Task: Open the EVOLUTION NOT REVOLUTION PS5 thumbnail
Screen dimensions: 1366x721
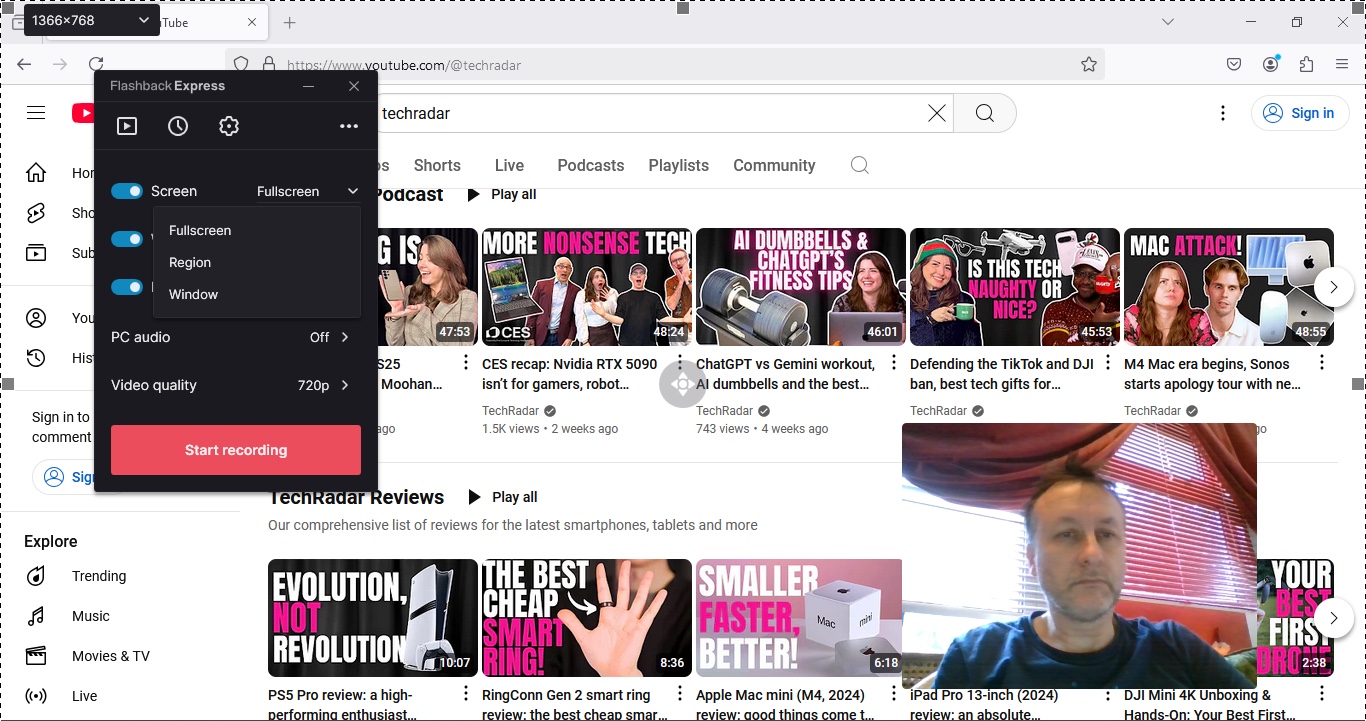Action: [x=373, y=618]
